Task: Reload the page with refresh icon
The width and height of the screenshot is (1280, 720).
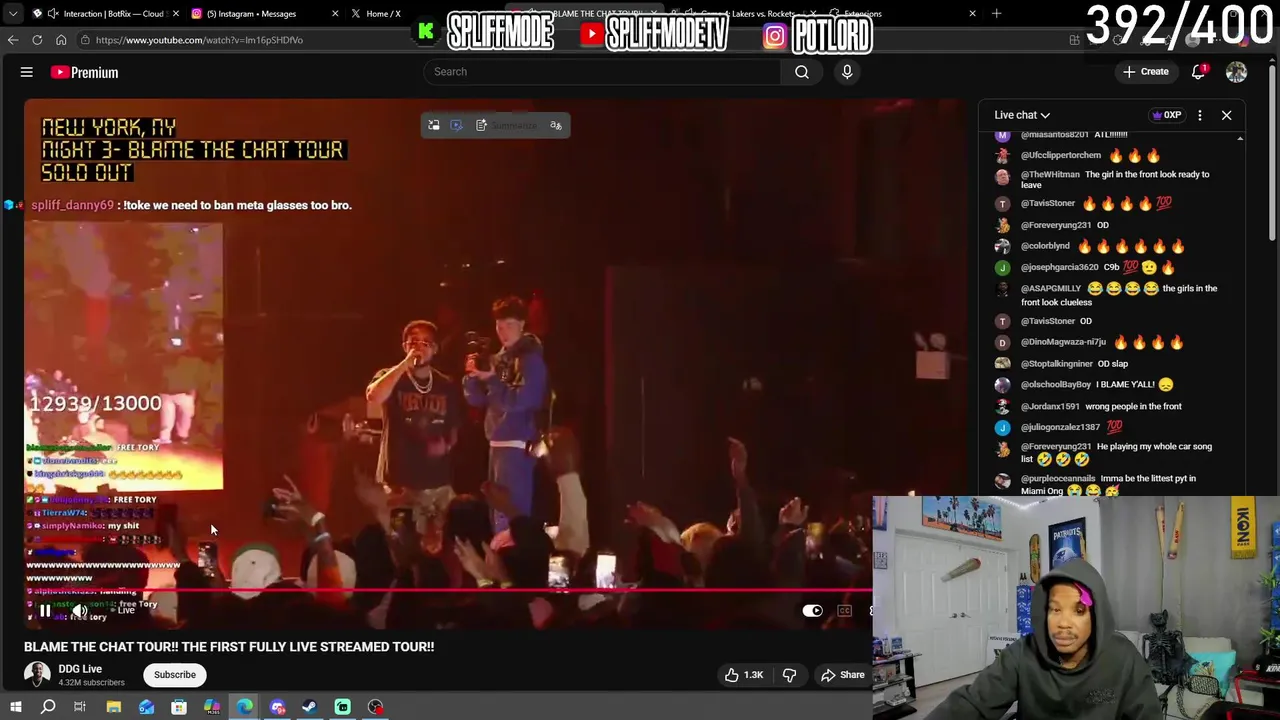Action: pos(37,40)
